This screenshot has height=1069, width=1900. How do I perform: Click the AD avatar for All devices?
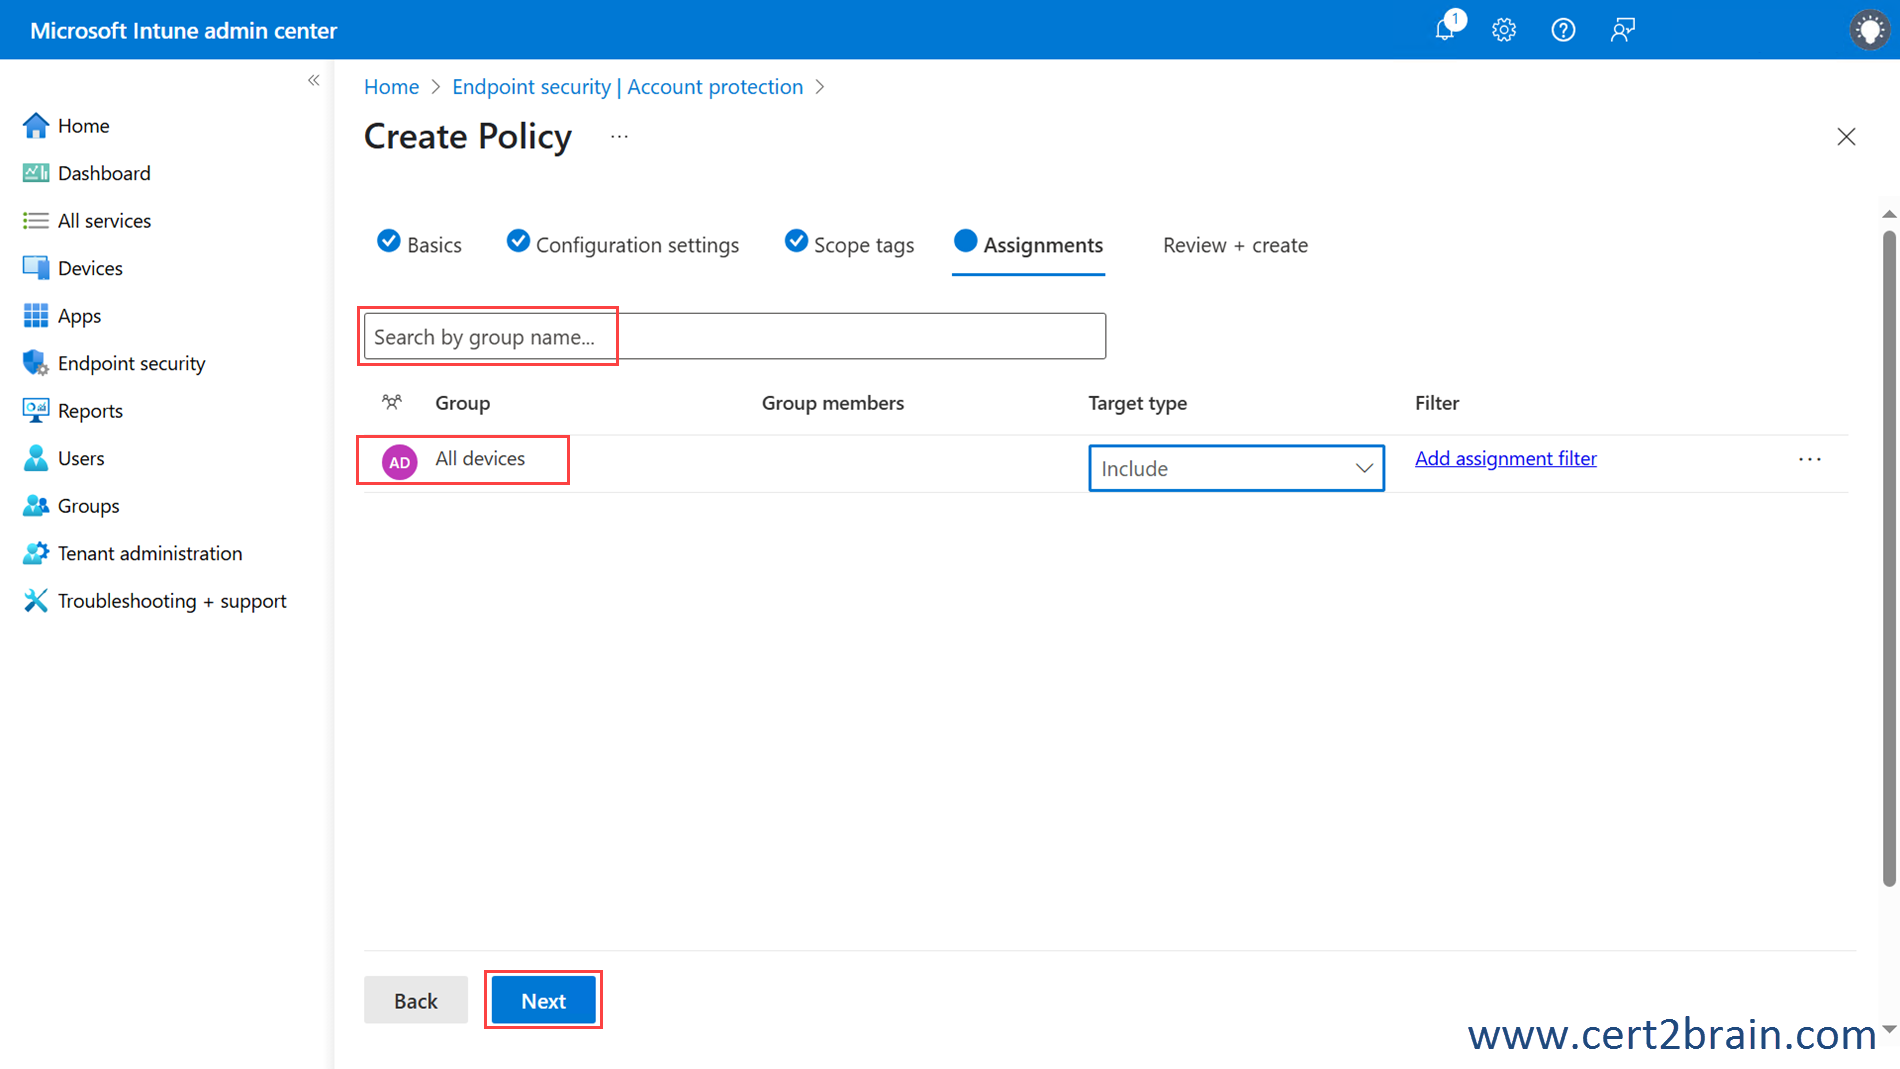399,462
